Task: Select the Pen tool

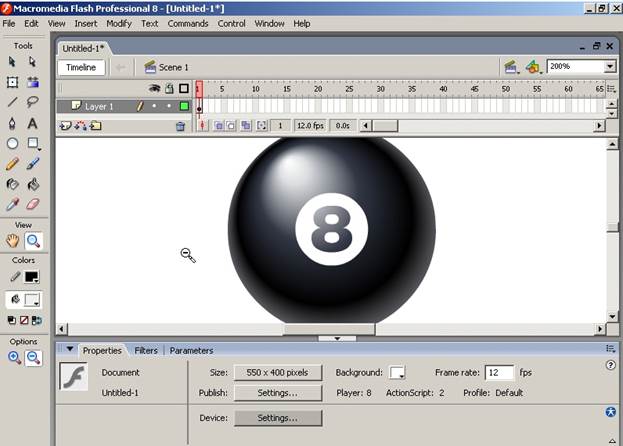Action: click(12, 123)
